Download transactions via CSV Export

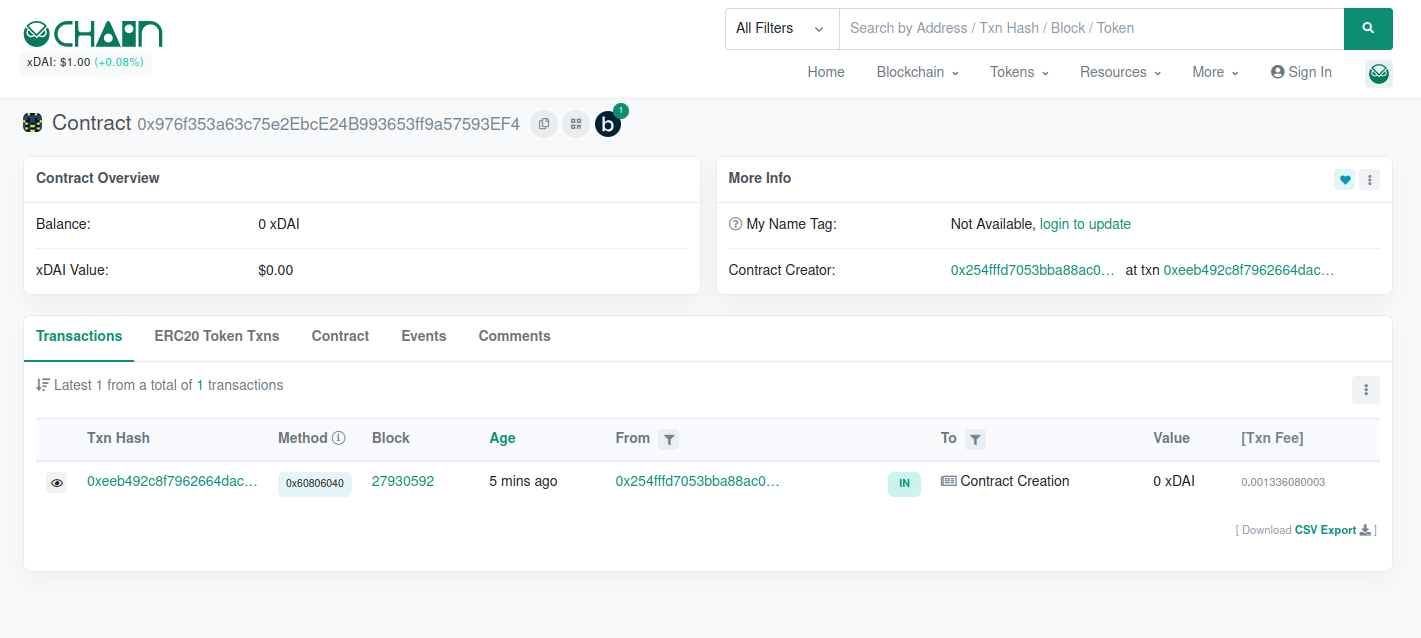1325,529
